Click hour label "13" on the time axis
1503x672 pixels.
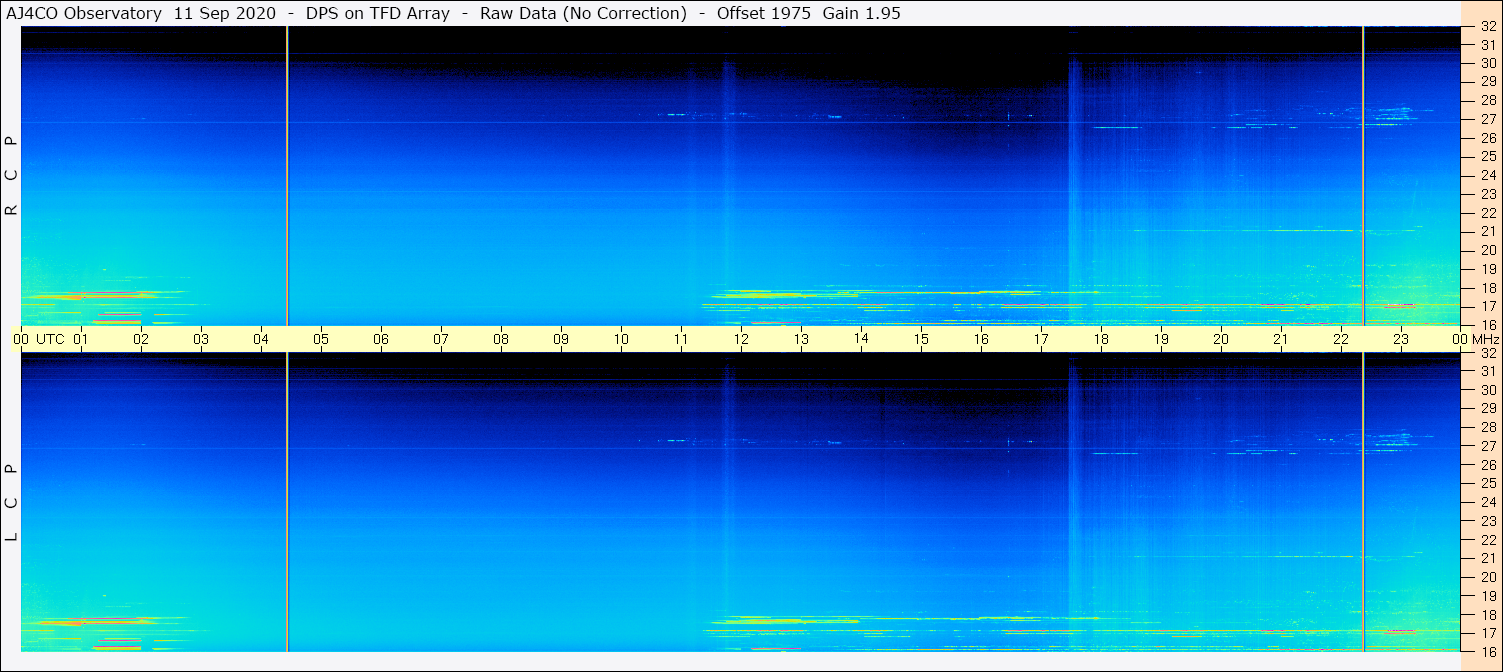coord(801,339)
